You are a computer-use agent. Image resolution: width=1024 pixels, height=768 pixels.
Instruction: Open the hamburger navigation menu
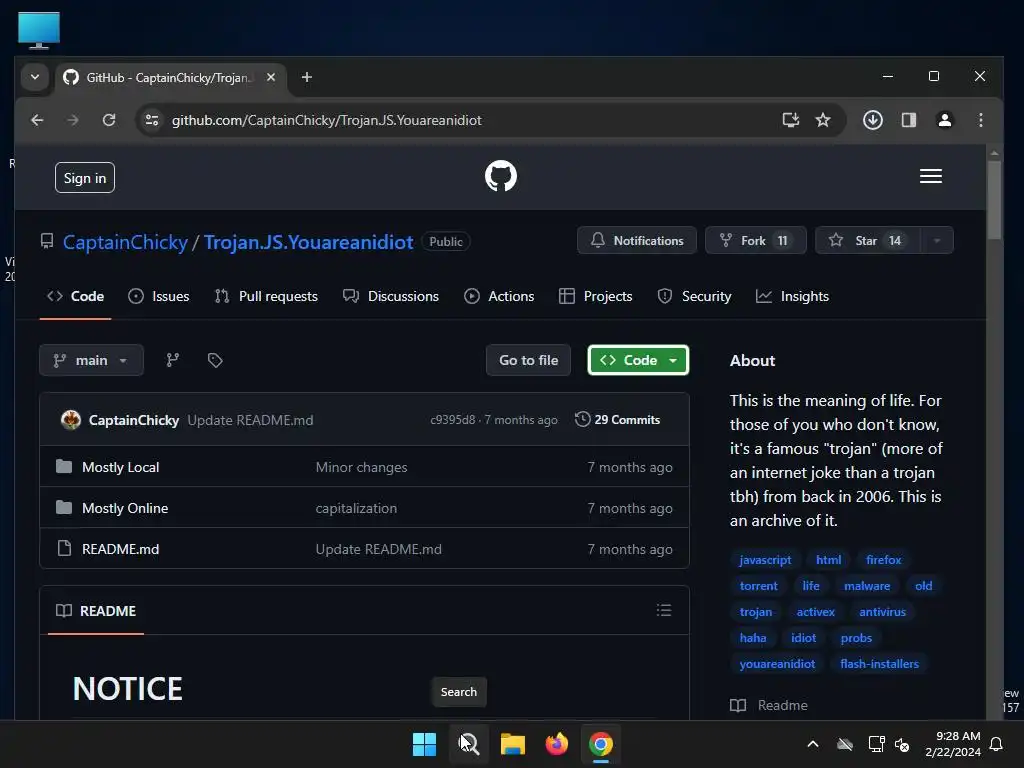coord(931,176)
